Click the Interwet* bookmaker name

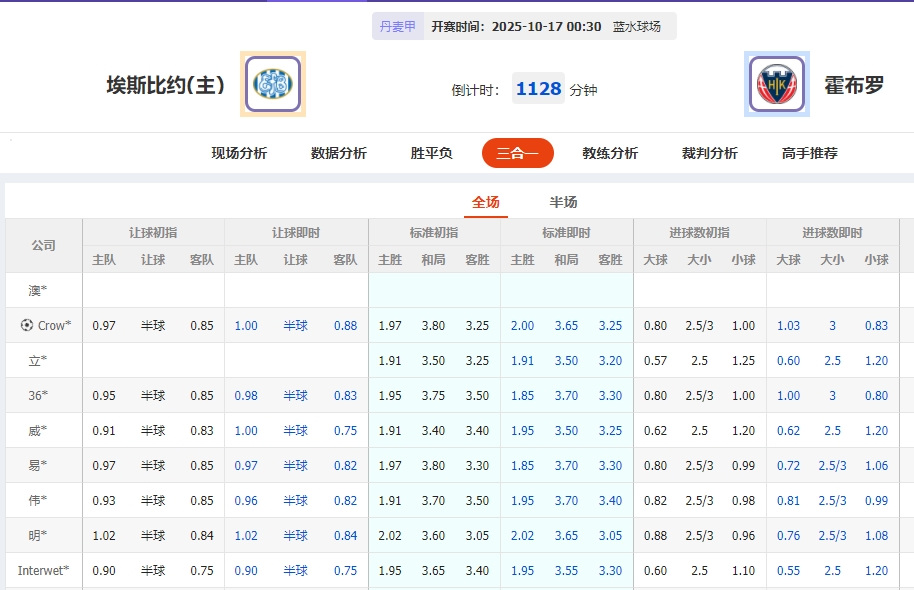pos(42,570)
